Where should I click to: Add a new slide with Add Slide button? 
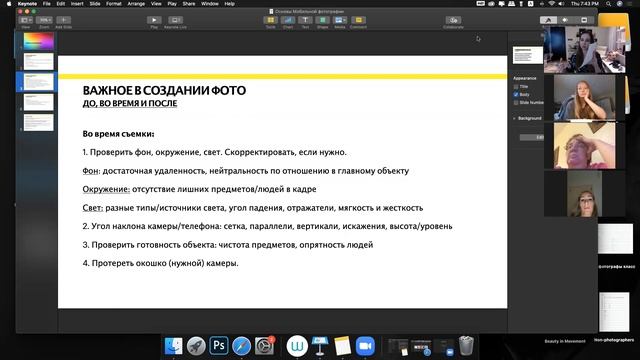tap(63, 20)
